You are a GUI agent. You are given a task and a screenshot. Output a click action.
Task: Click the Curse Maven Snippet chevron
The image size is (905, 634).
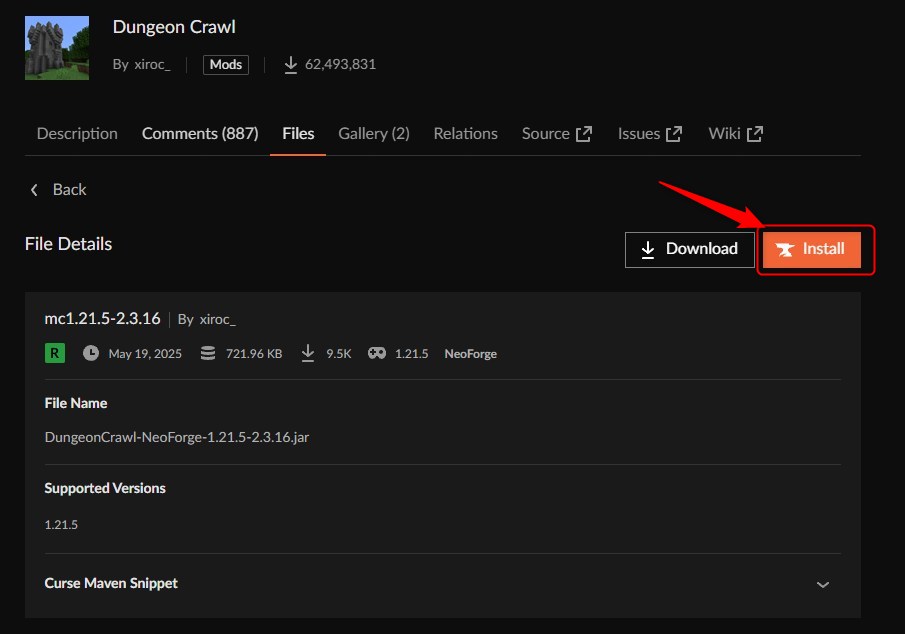(x=822, y=585)
